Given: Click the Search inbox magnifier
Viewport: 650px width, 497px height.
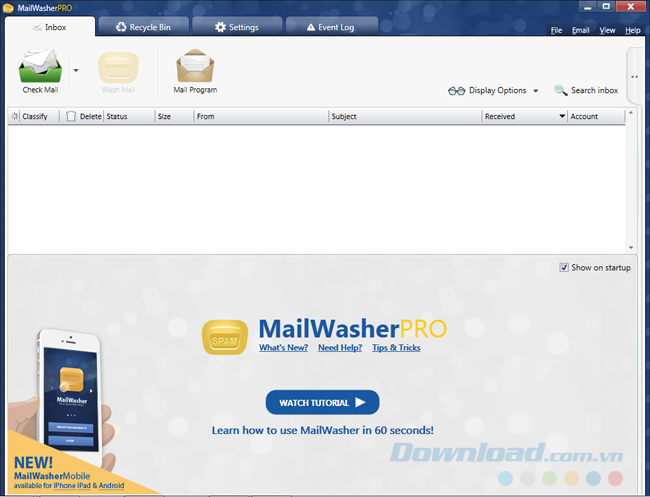Looking at the screenshot, I should pyautogui.click(x=560, y=90).
